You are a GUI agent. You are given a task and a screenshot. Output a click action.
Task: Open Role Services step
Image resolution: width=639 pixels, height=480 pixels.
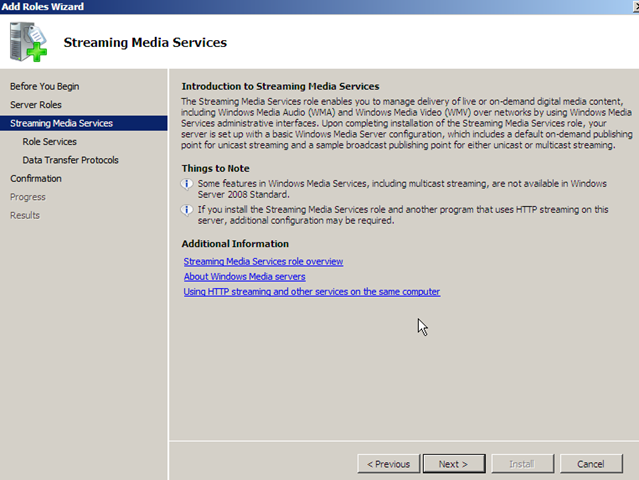[49, 142]
